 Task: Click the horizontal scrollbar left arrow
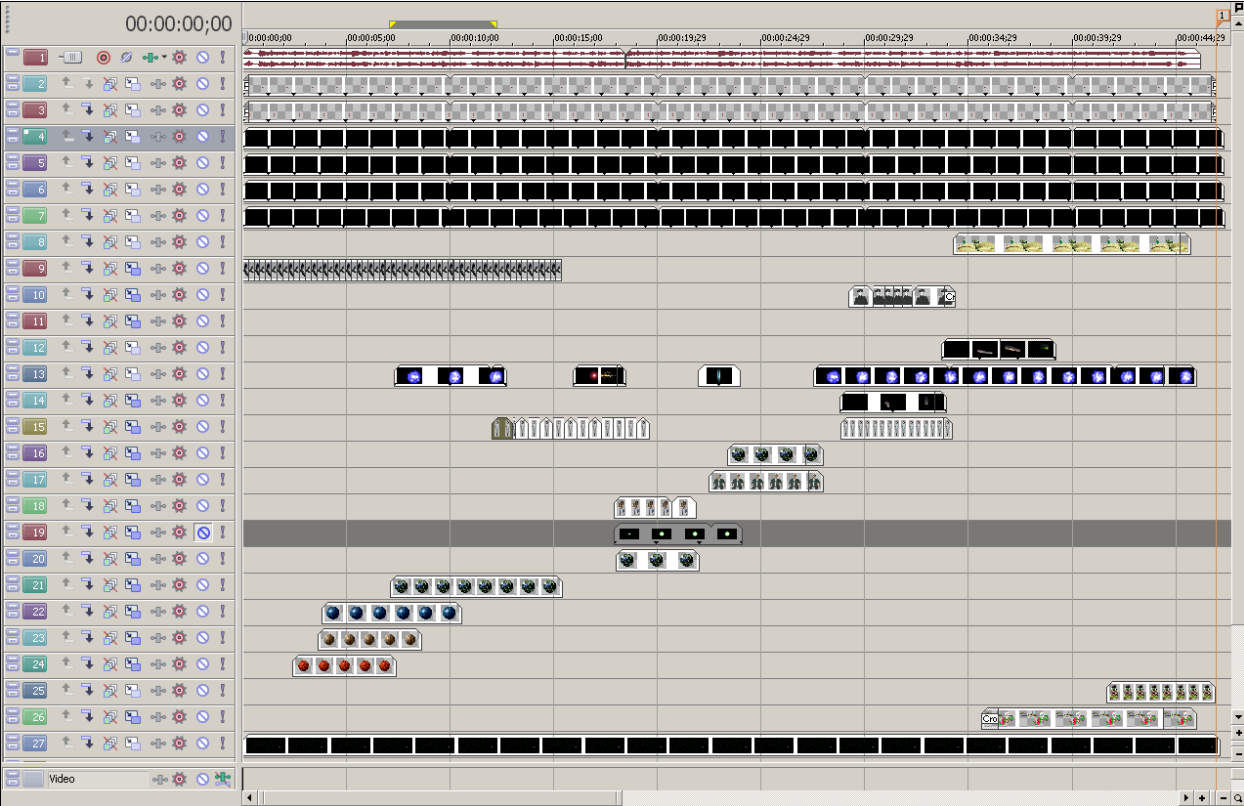(249, 798)
